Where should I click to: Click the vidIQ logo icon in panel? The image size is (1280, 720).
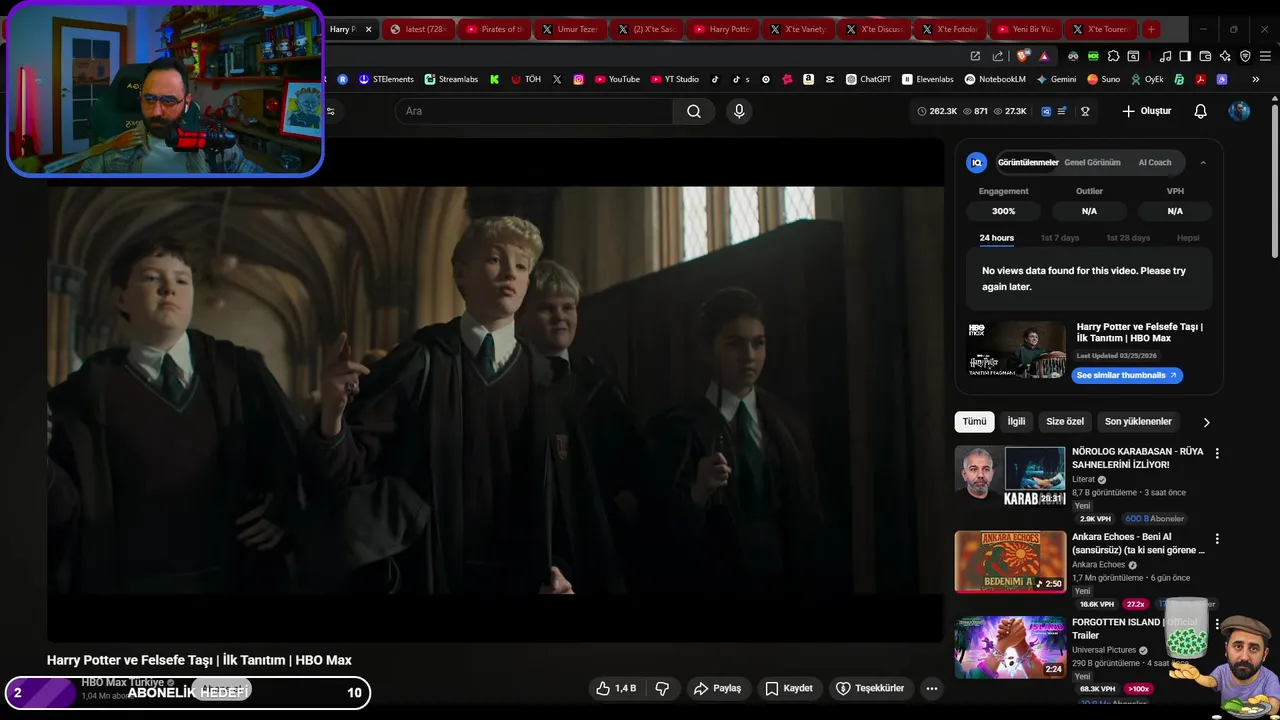(977, 162)
